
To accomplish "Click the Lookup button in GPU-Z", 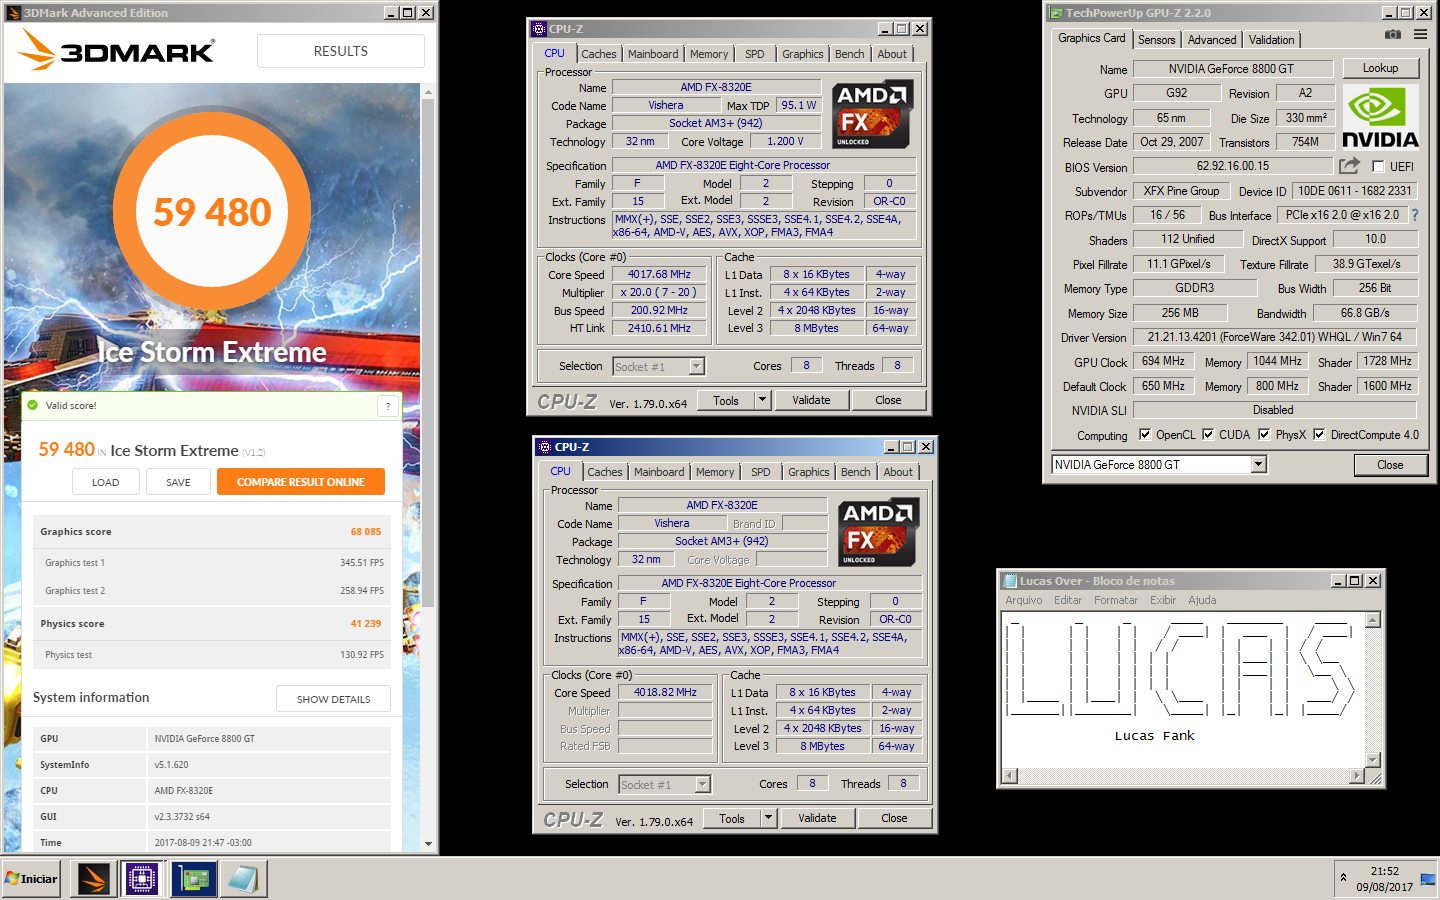I will tap(1380, 68).
